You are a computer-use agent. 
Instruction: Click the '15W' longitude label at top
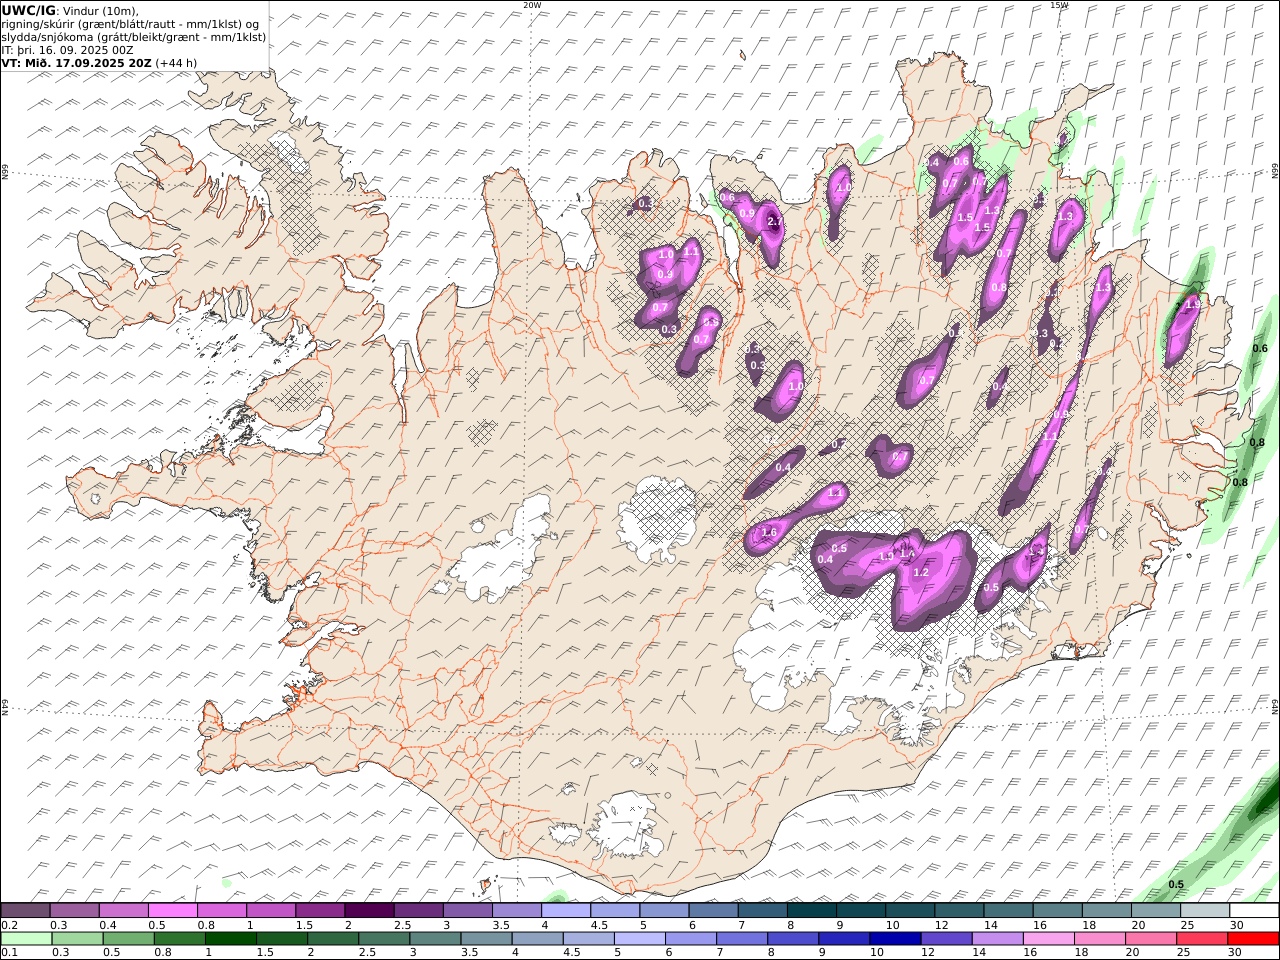point(1059,5)
